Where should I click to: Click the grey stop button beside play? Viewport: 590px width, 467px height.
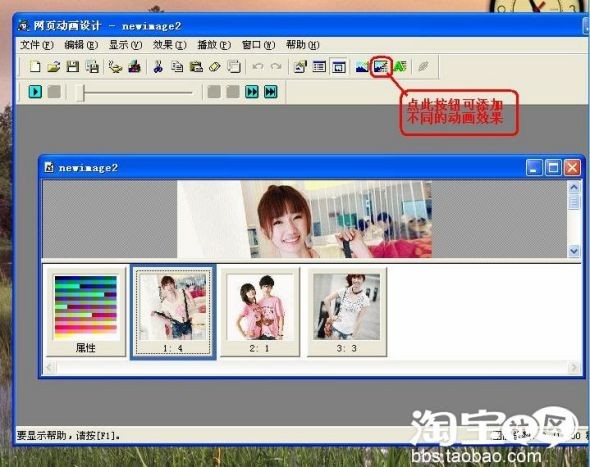(x=55, y=92)
